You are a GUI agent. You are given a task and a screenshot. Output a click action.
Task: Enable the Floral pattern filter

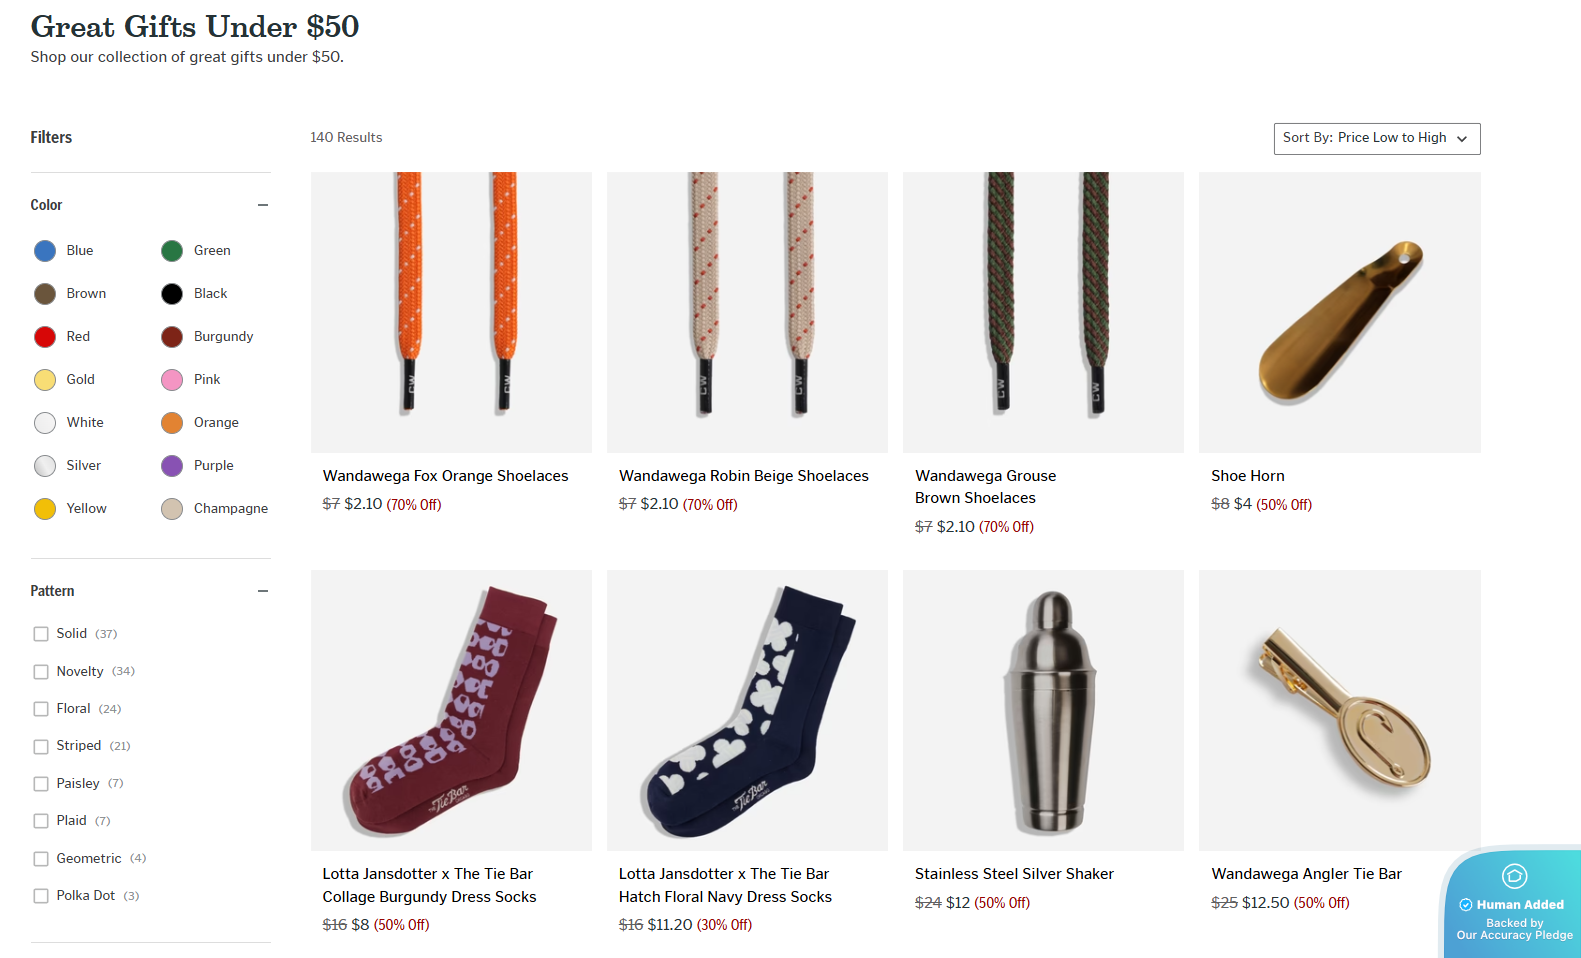coord(41,709)
